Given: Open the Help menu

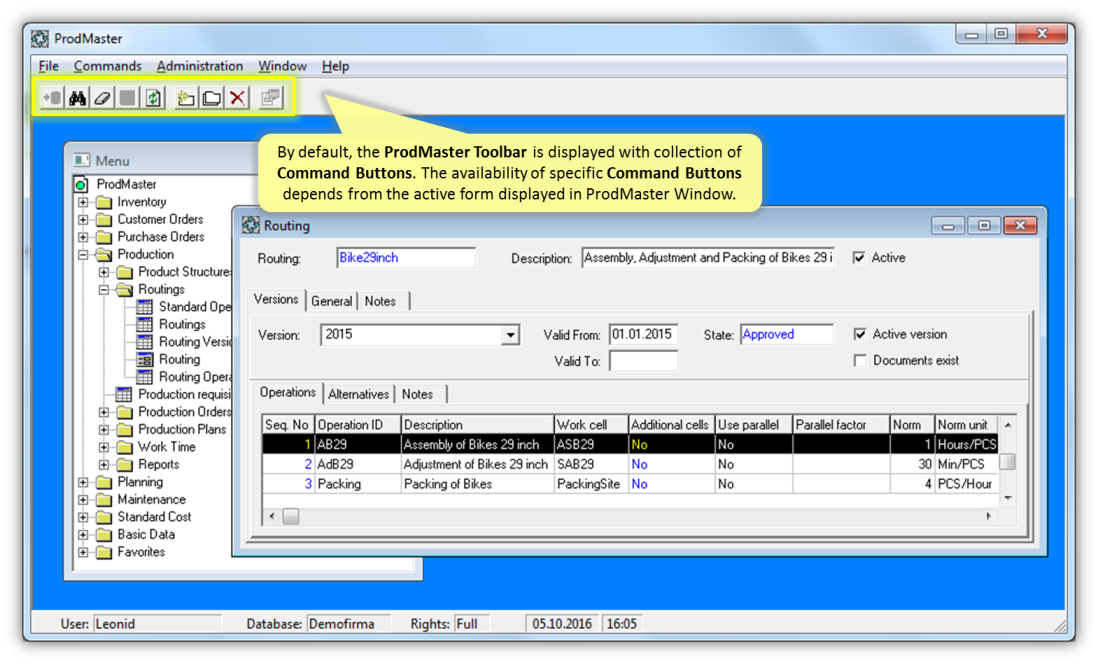Looking at the screenshot, I should point(335,66).
